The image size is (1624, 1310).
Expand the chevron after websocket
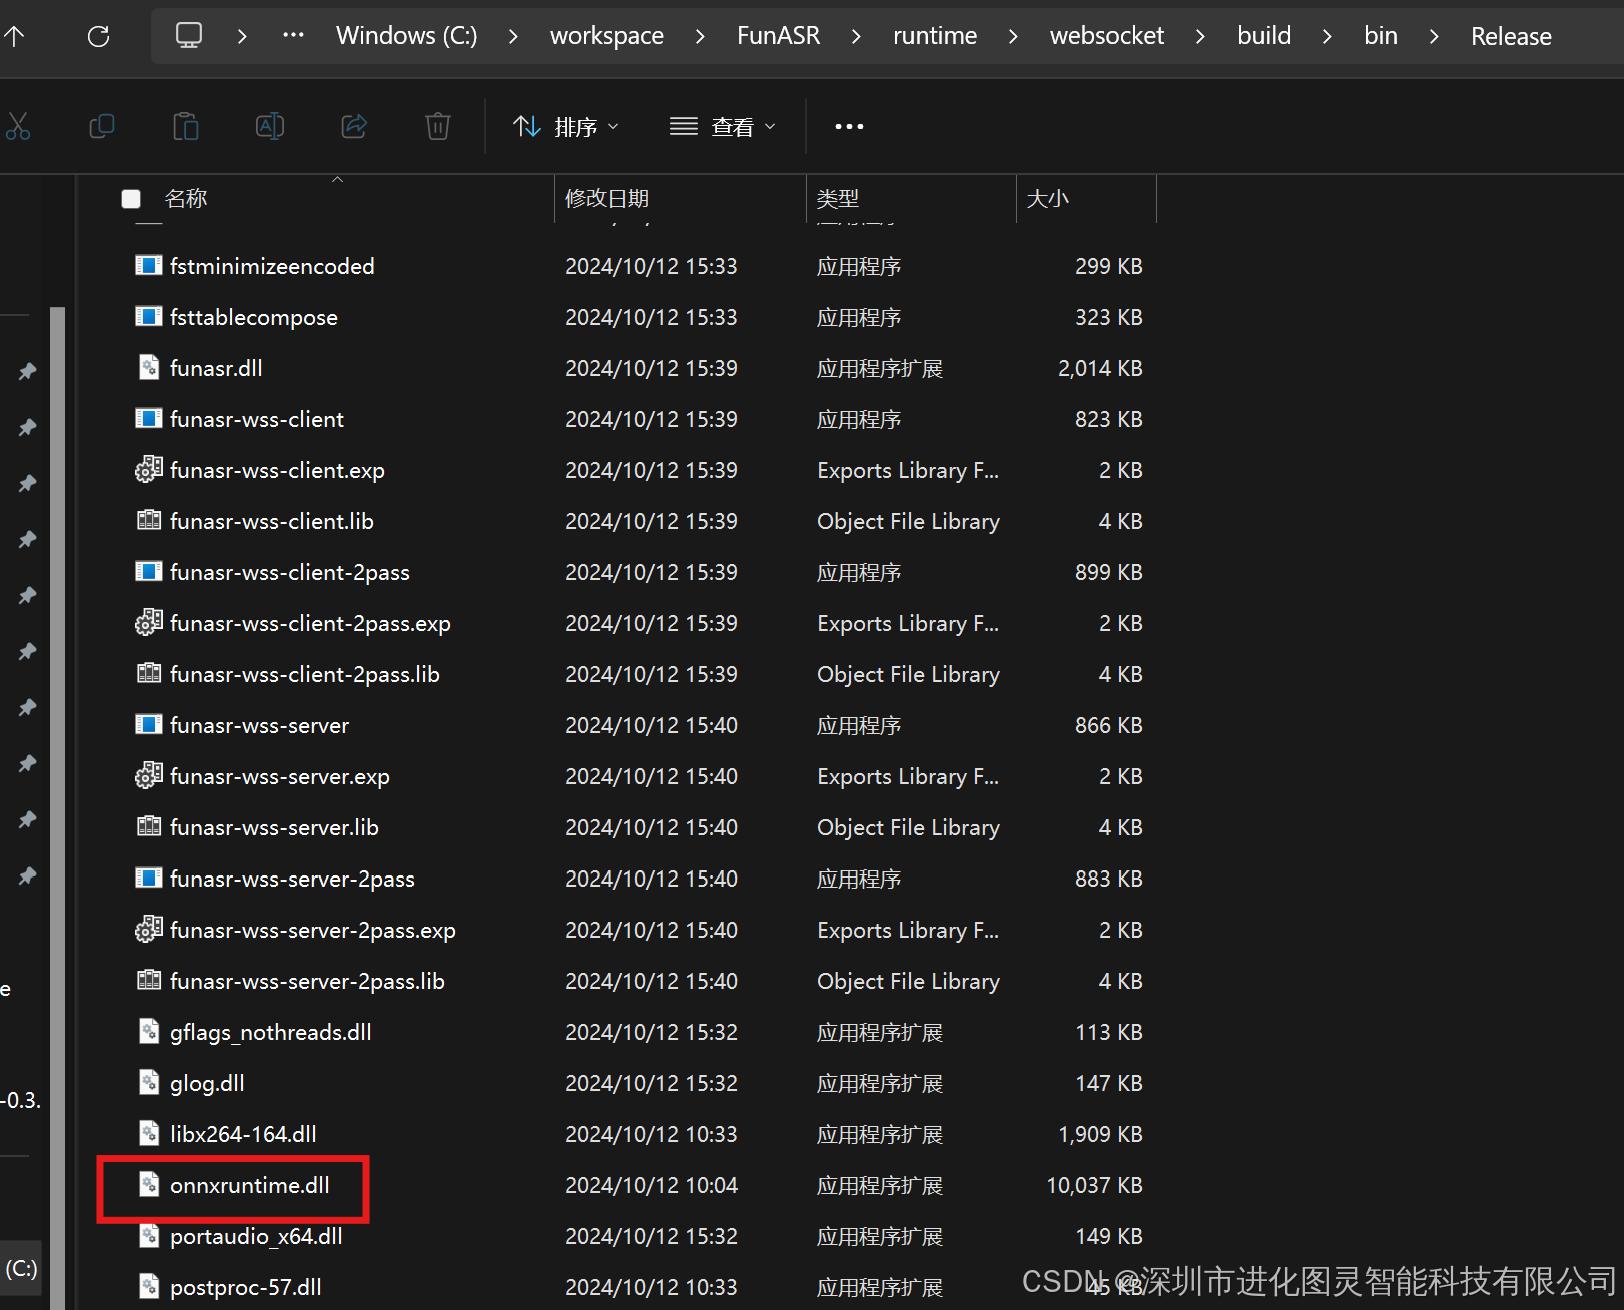pos(1200,37)
